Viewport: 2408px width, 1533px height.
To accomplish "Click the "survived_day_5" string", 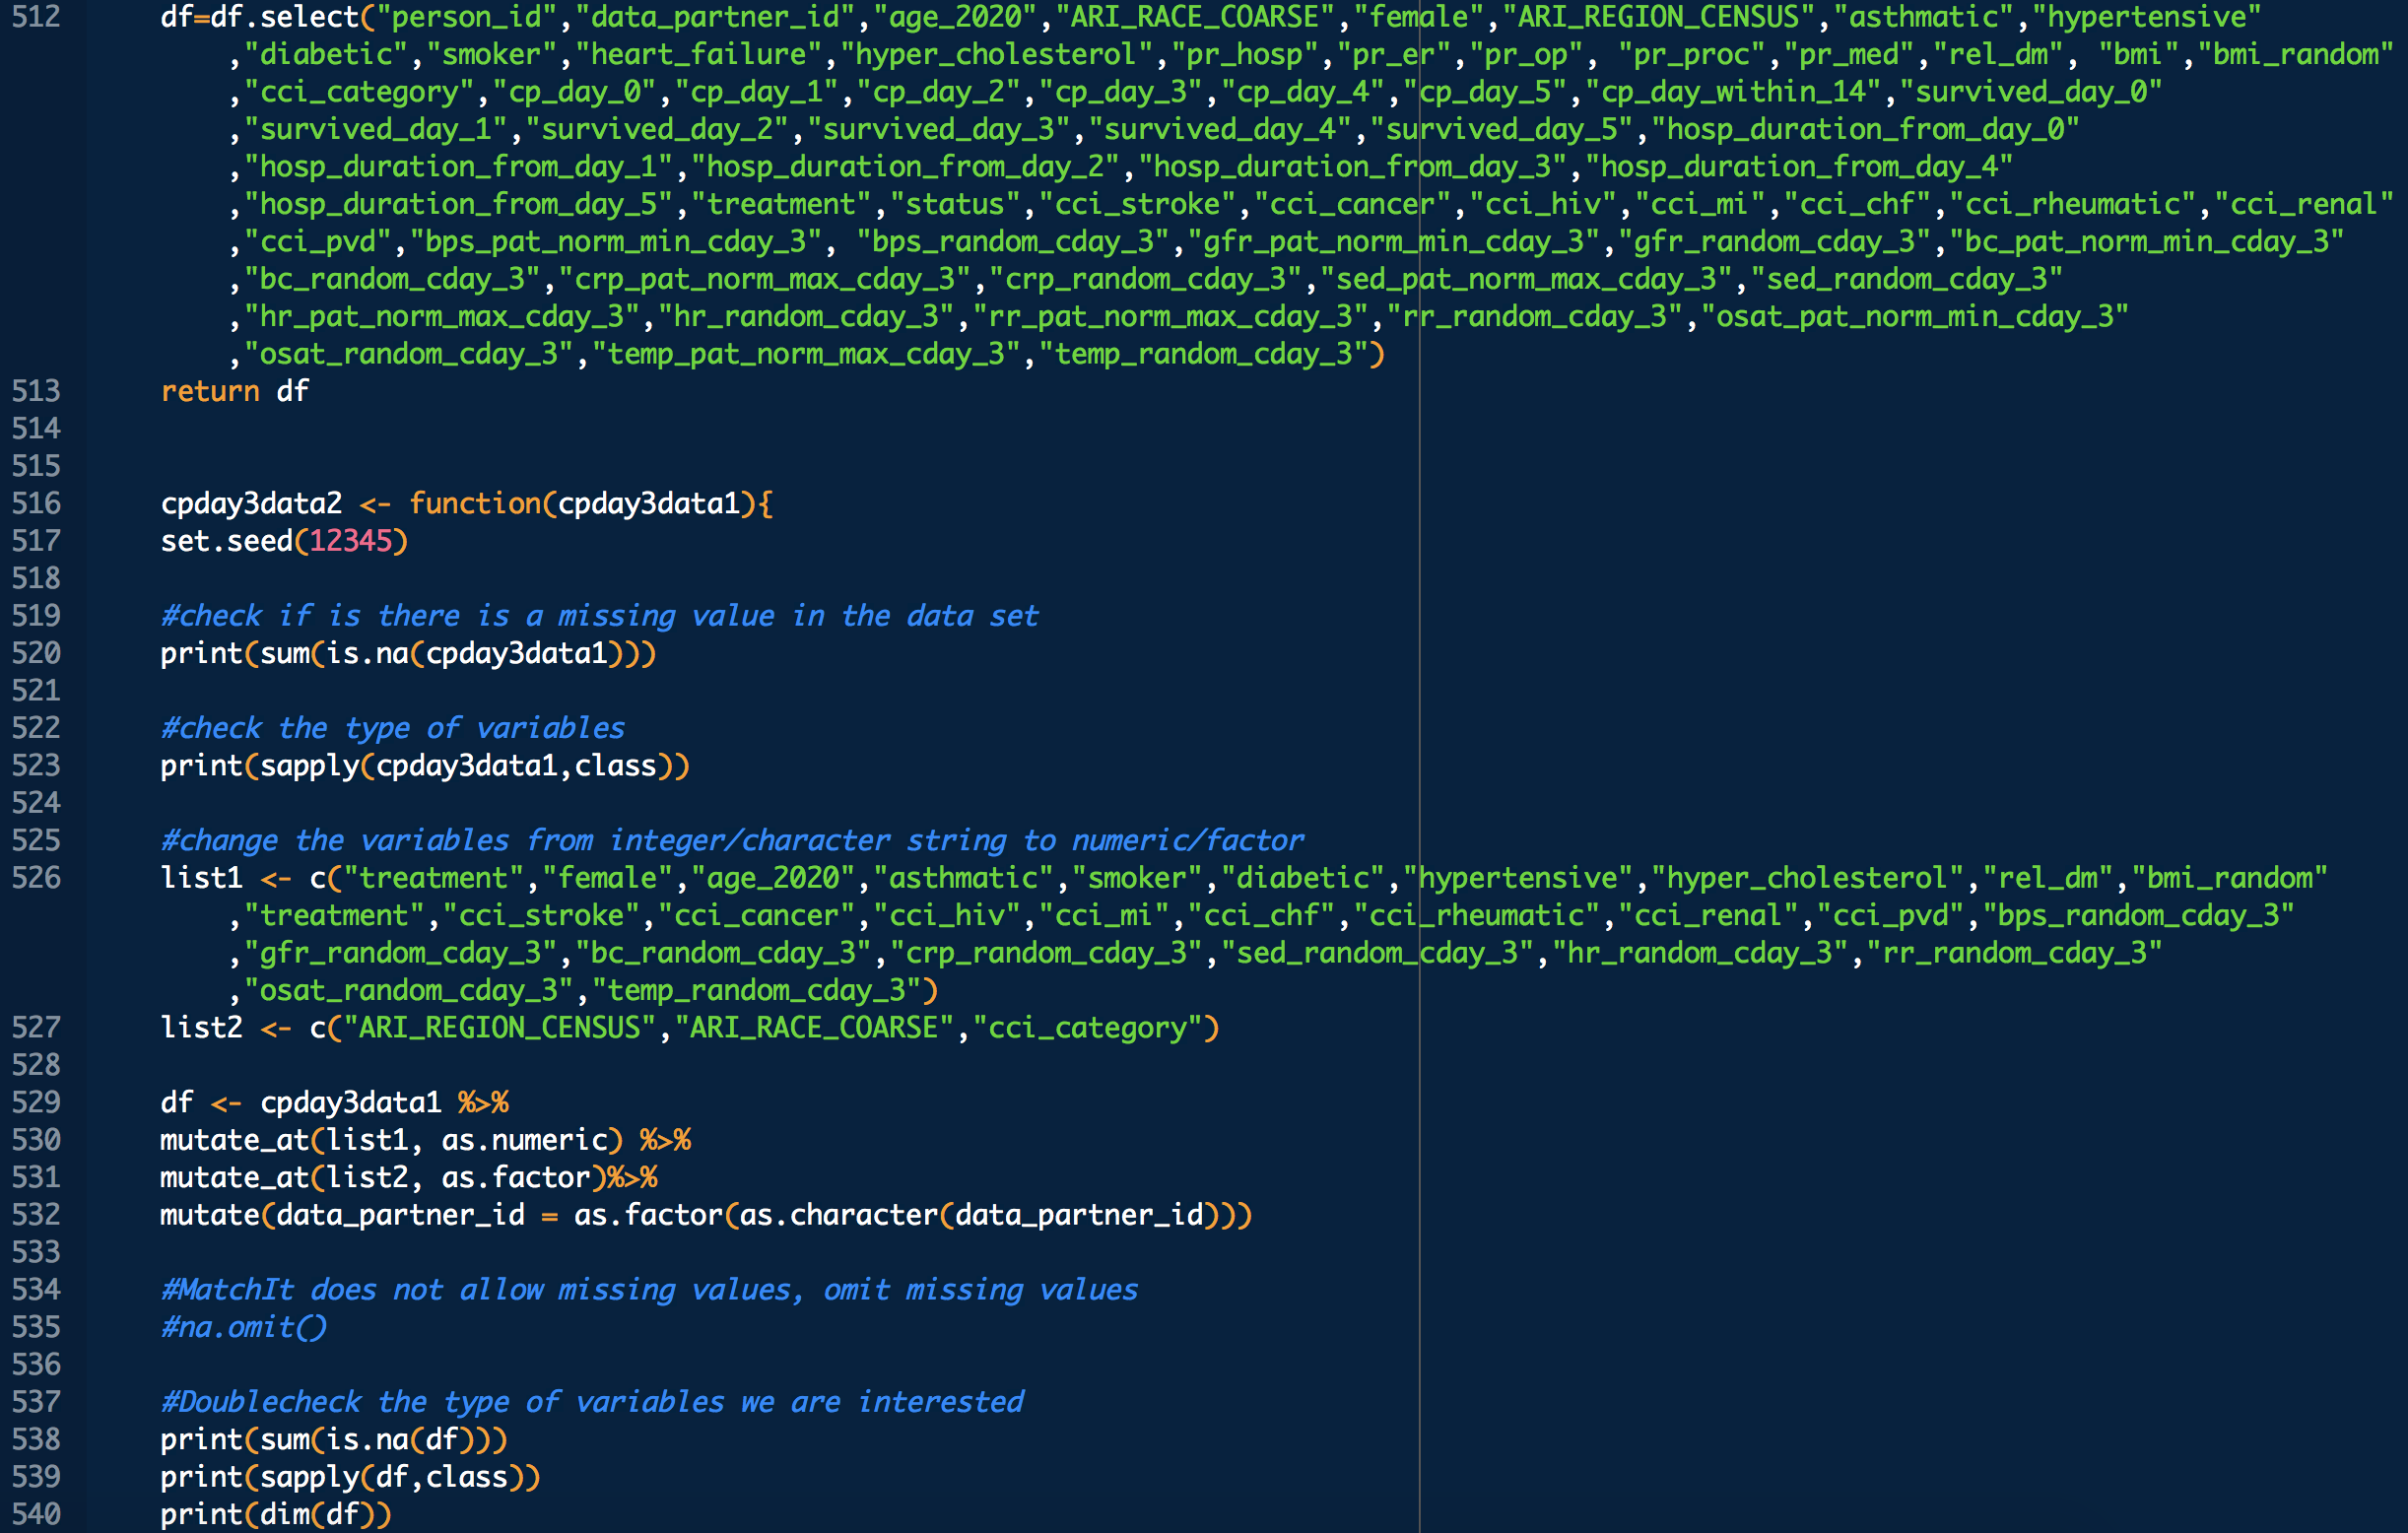I will (1502, 129).
